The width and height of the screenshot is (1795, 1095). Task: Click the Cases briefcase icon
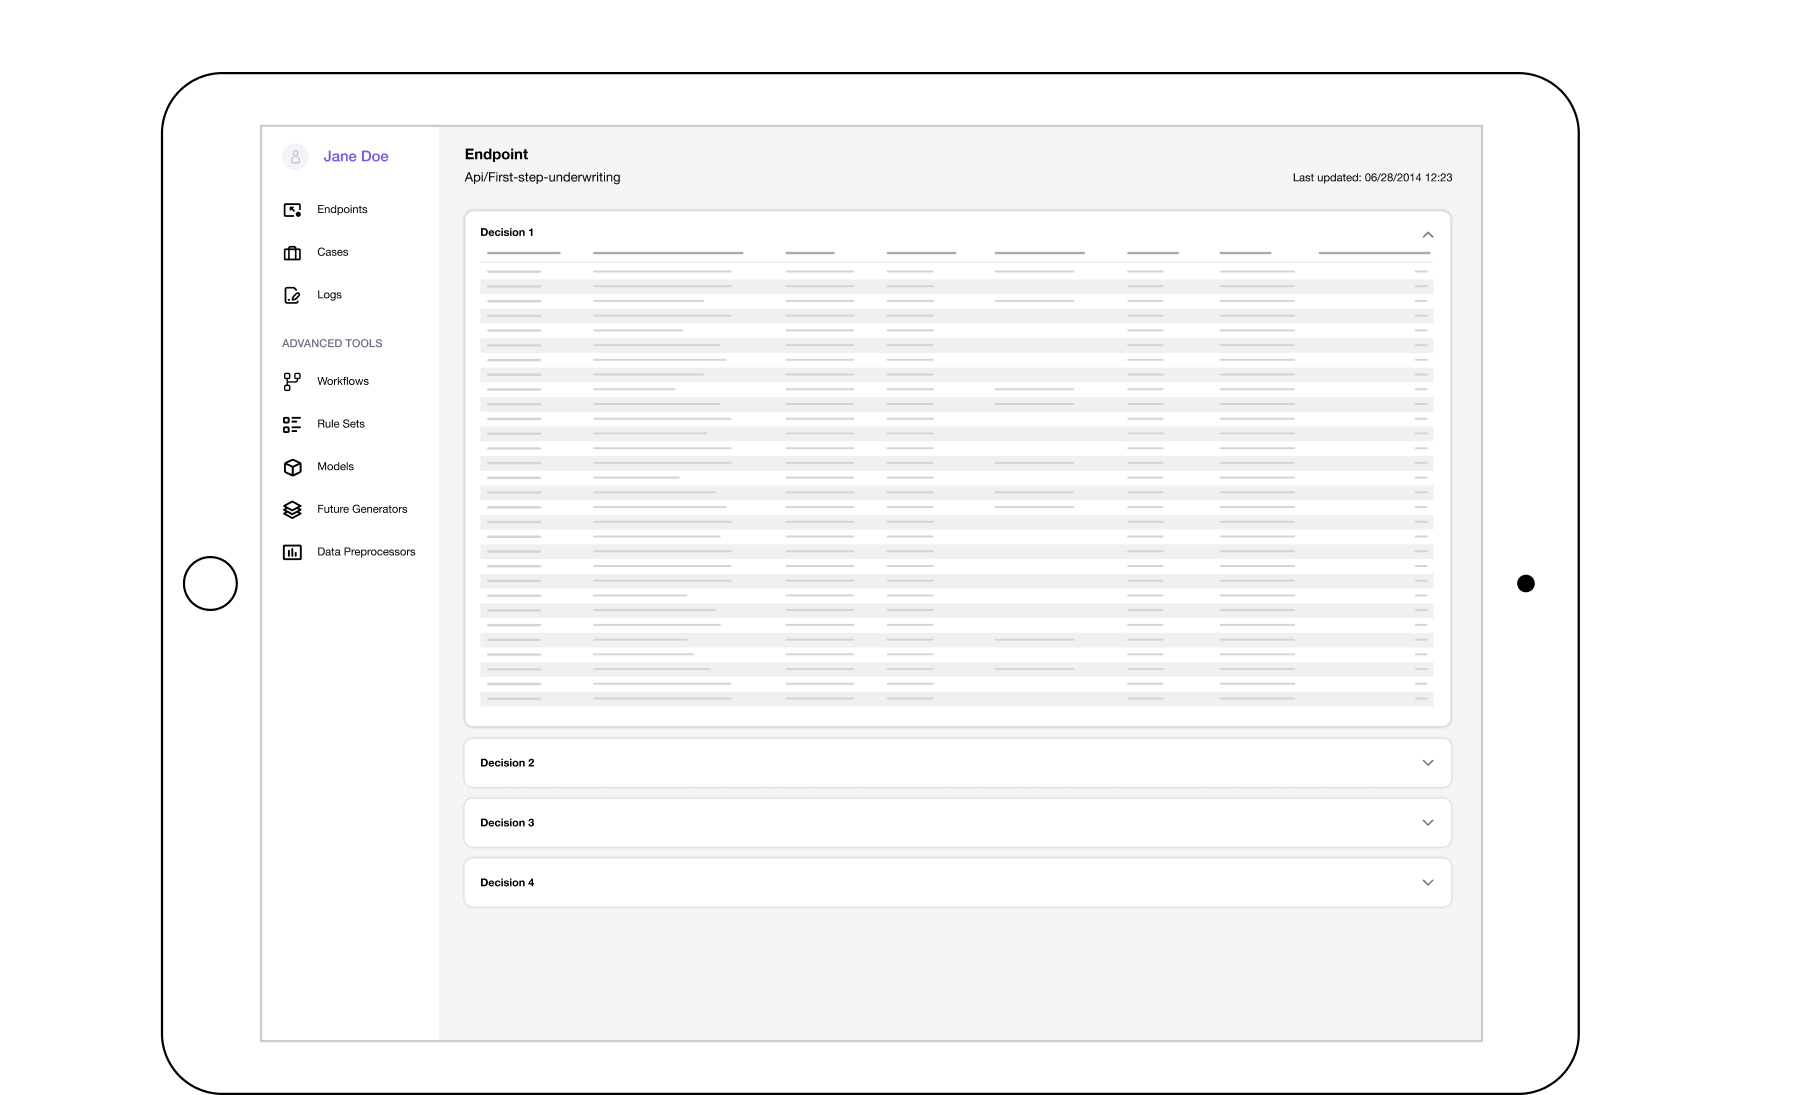(x=292, y=253)
